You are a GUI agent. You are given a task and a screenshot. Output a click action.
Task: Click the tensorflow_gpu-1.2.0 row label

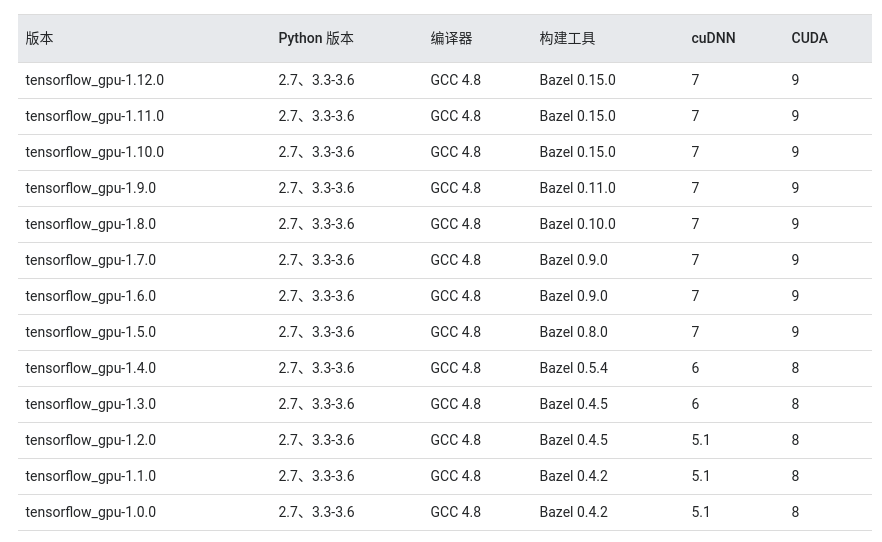[91, 440]
